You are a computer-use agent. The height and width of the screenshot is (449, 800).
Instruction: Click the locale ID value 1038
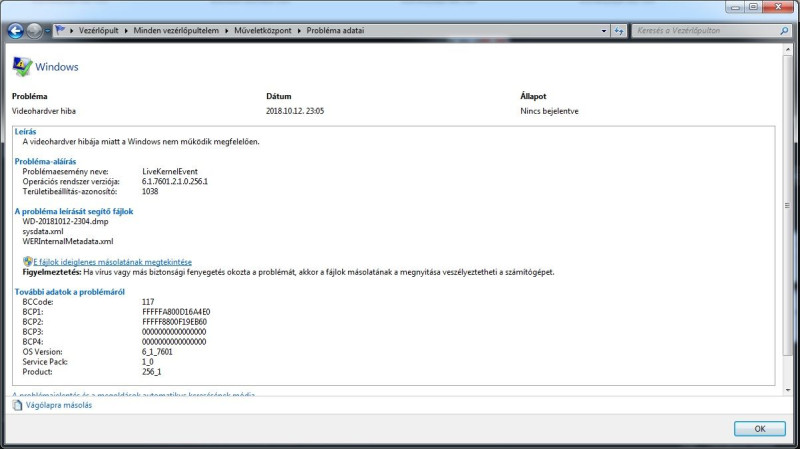150,191
